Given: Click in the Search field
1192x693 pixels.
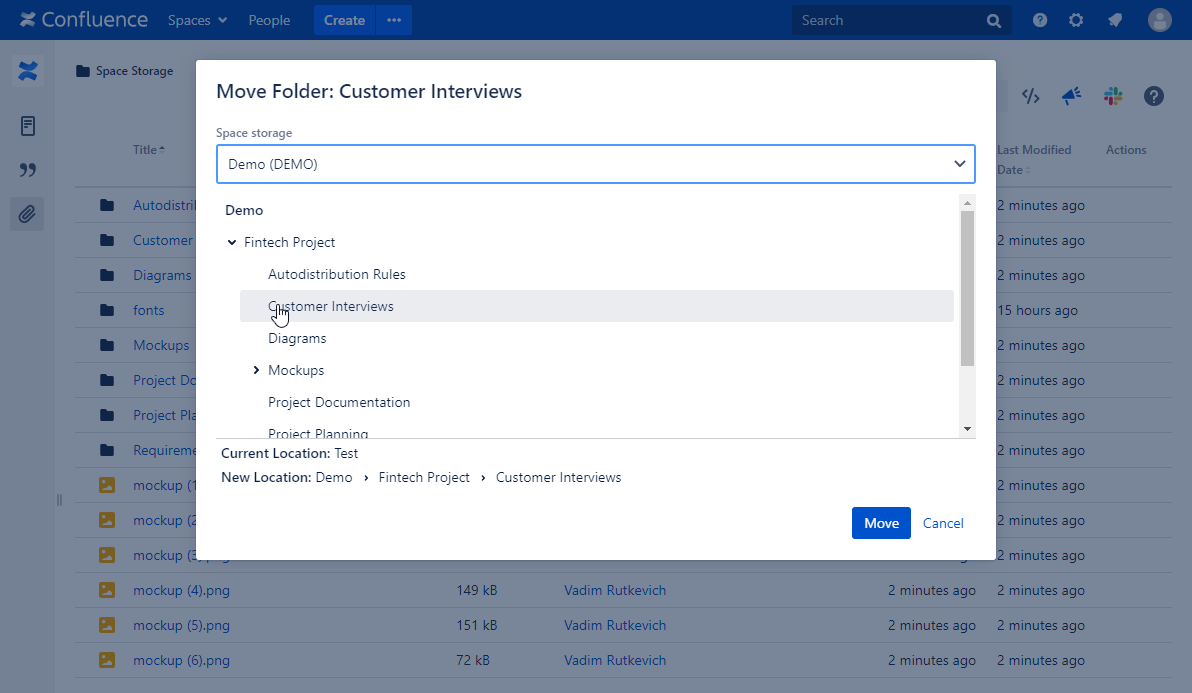Looking at the screenshot, I should click(890, 20).
